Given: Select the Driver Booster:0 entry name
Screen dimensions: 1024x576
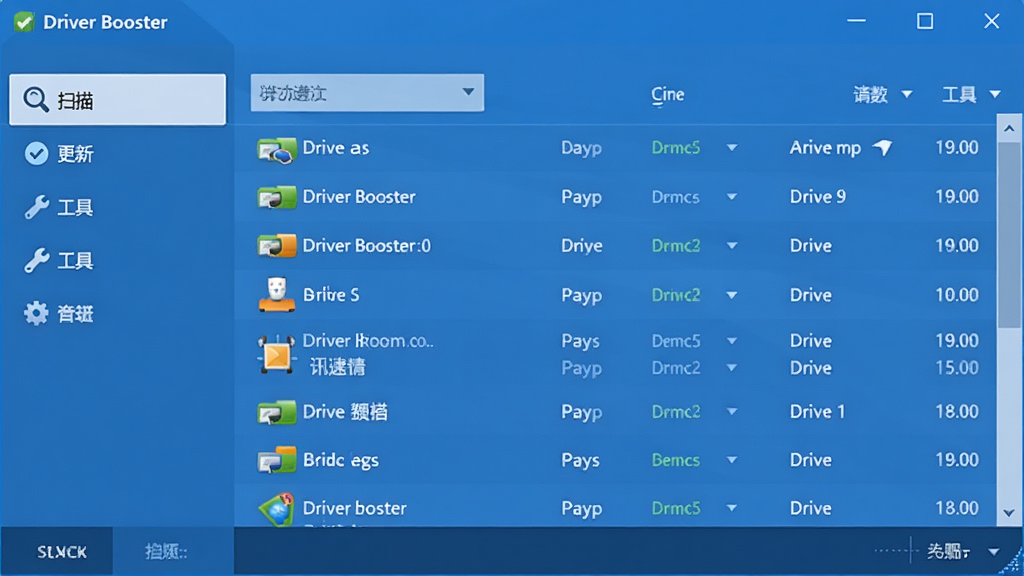Looking at the screenshot, I should 366,246.
